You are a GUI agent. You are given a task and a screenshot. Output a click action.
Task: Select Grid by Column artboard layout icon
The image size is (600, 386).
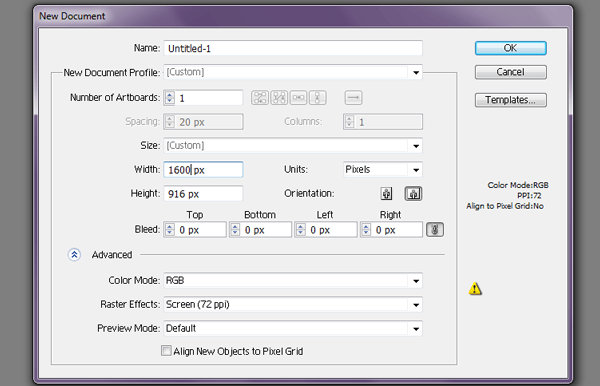pos(279,98)
